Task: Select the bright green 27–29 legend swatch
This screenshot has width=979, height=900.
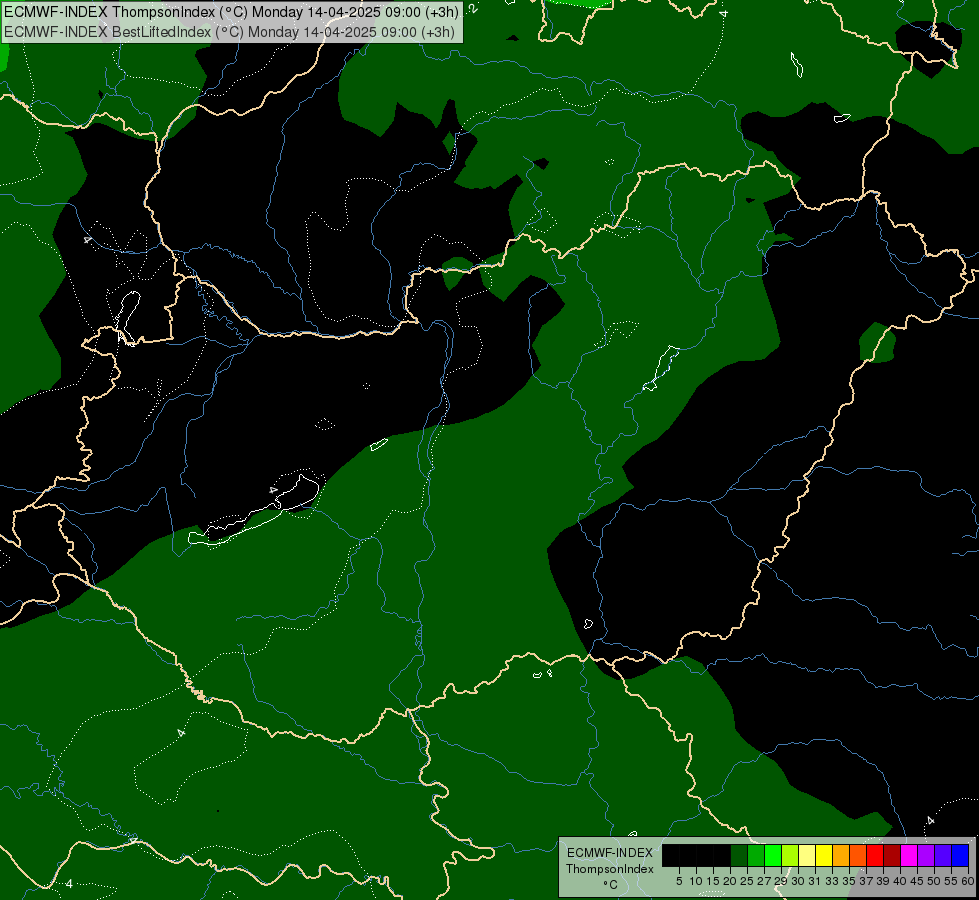Action: coord(773,855)
